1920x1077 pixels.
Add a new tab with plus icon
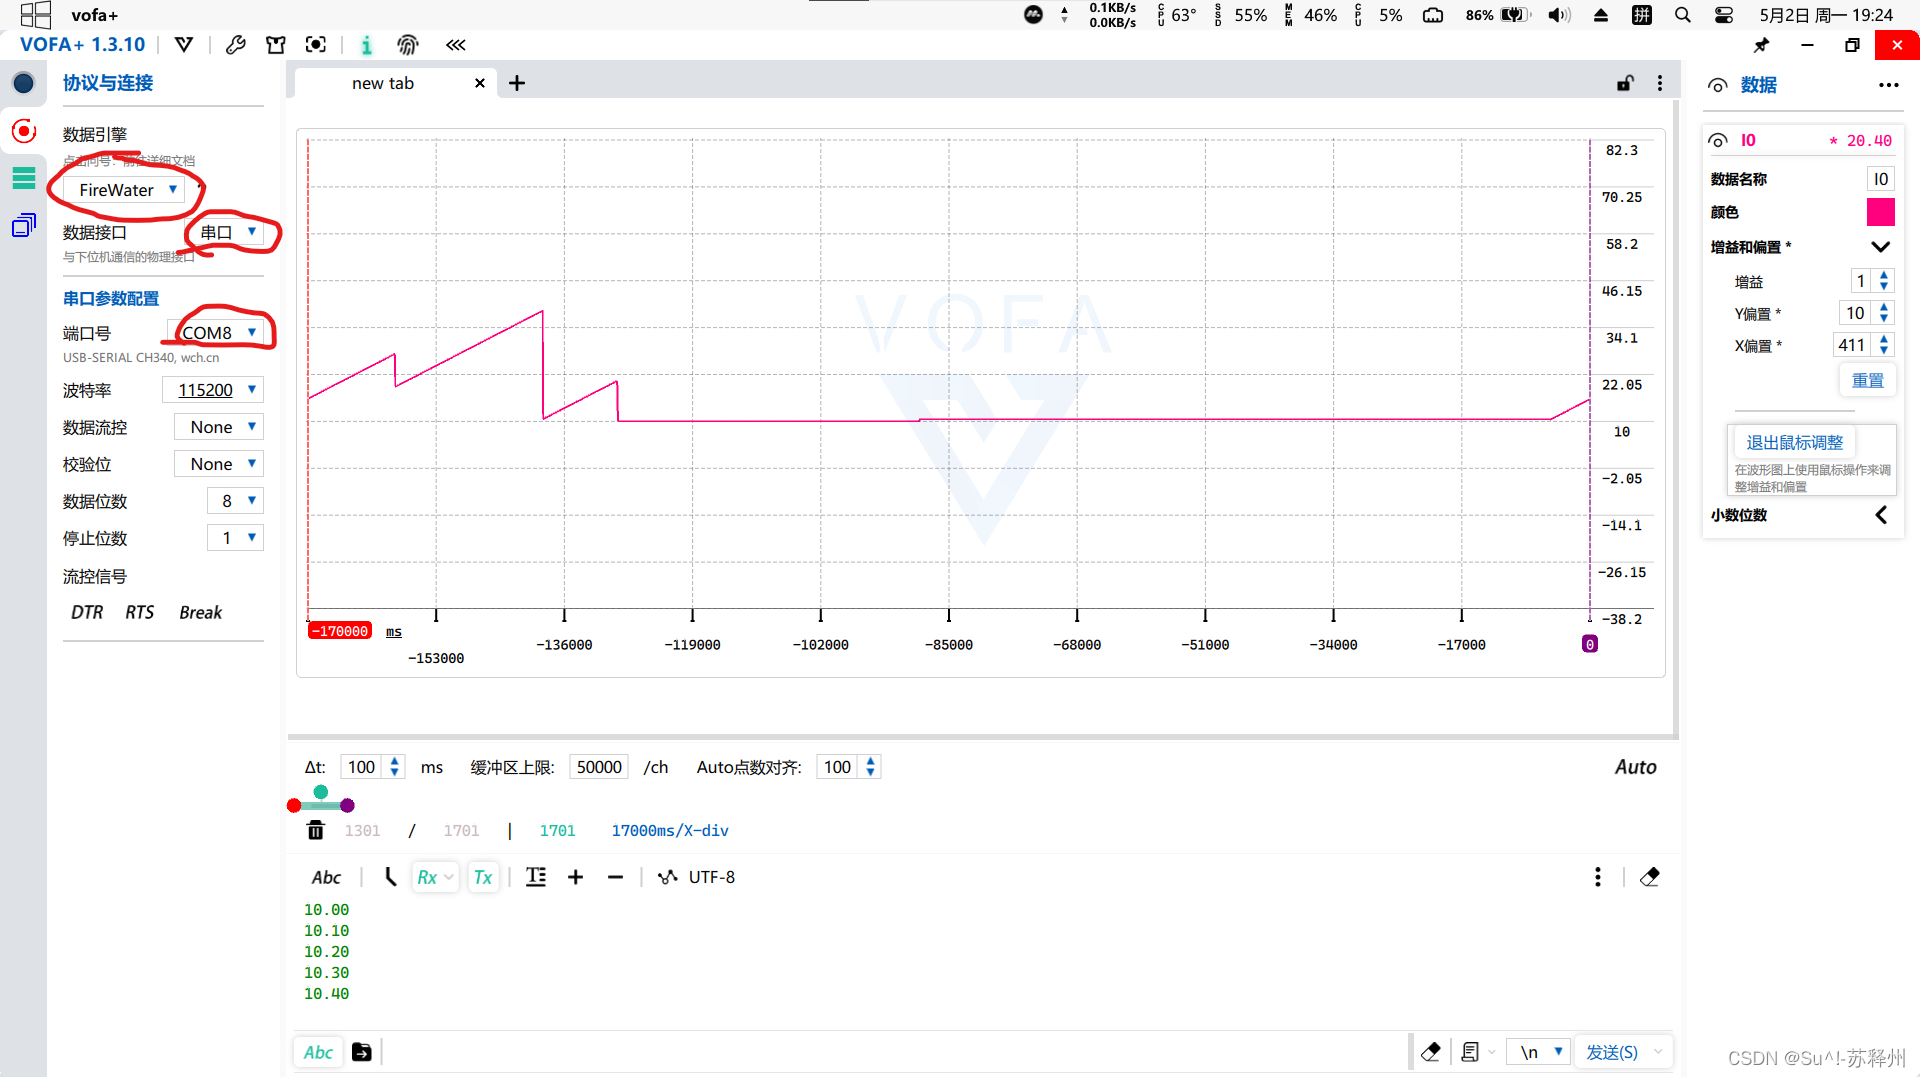(x=517, y=83)
